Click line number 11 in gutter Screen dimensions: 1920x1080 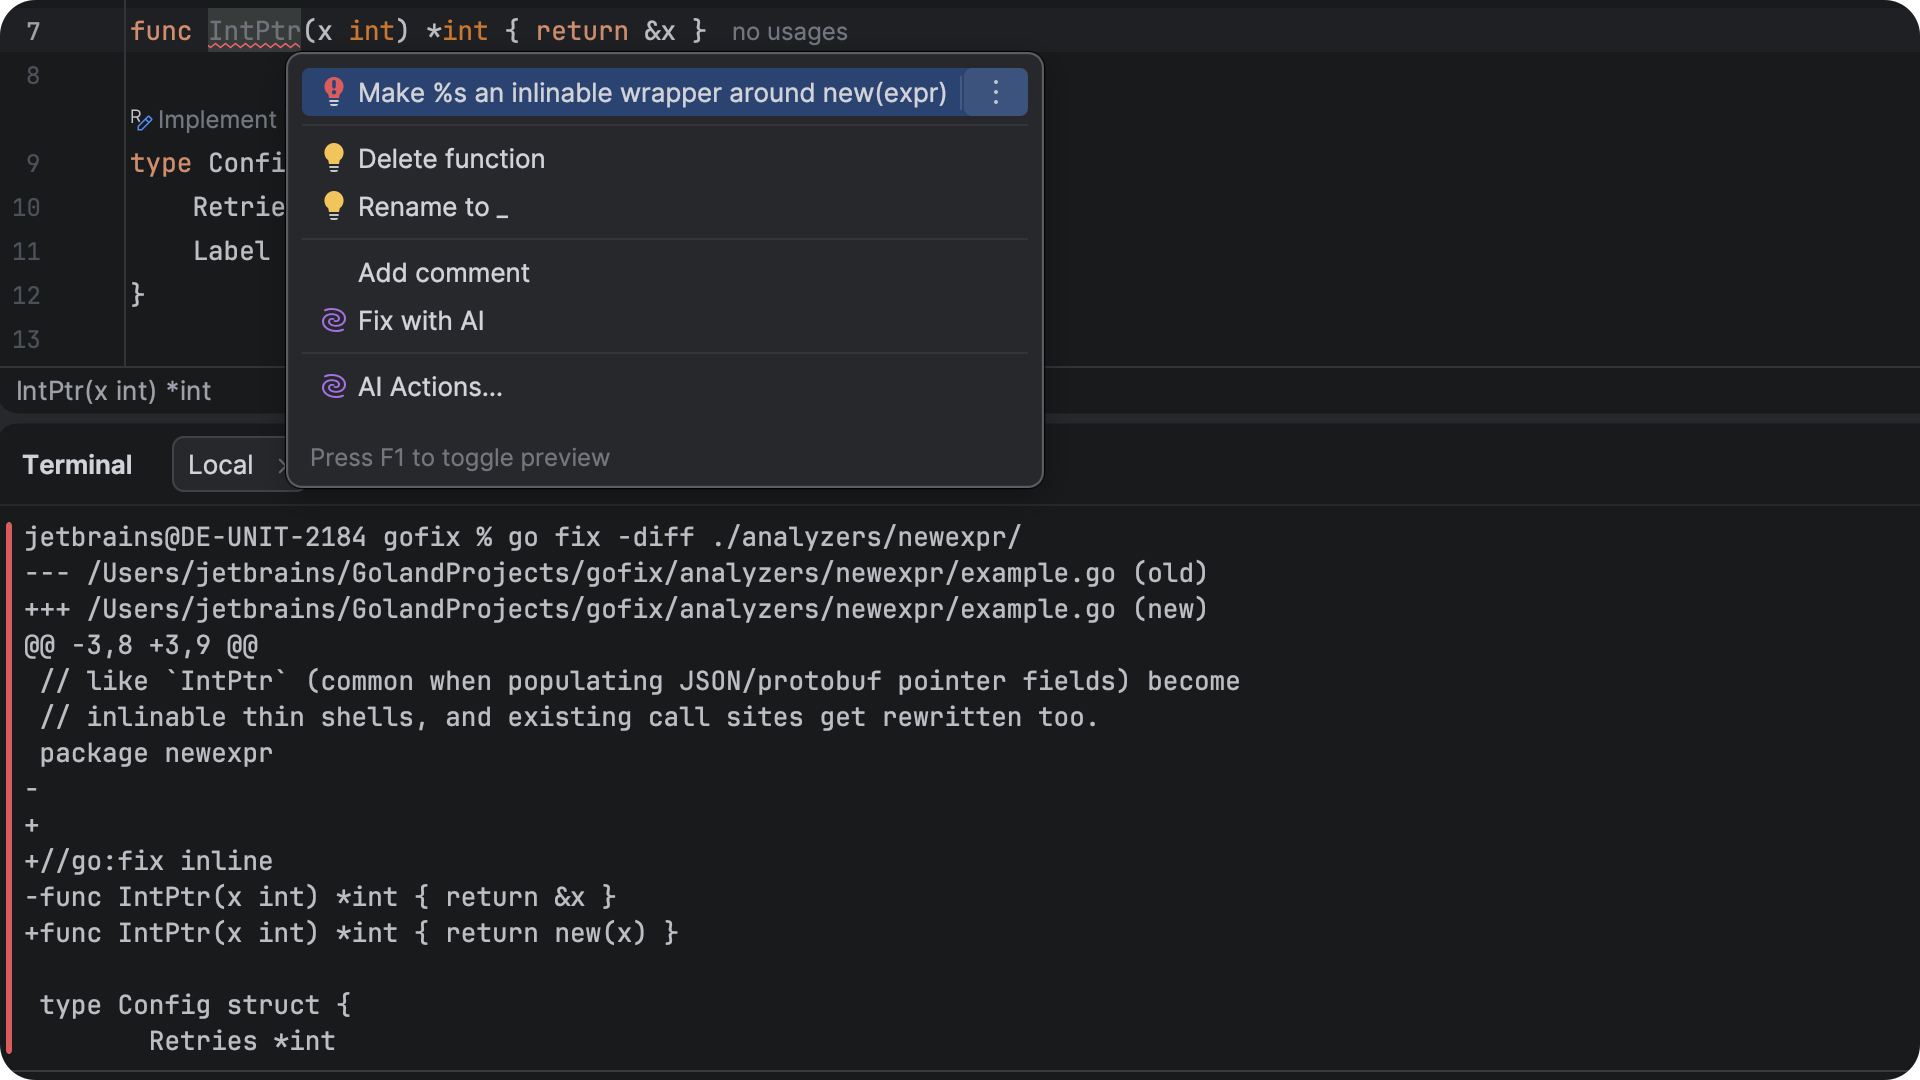[x=26, y=252]
